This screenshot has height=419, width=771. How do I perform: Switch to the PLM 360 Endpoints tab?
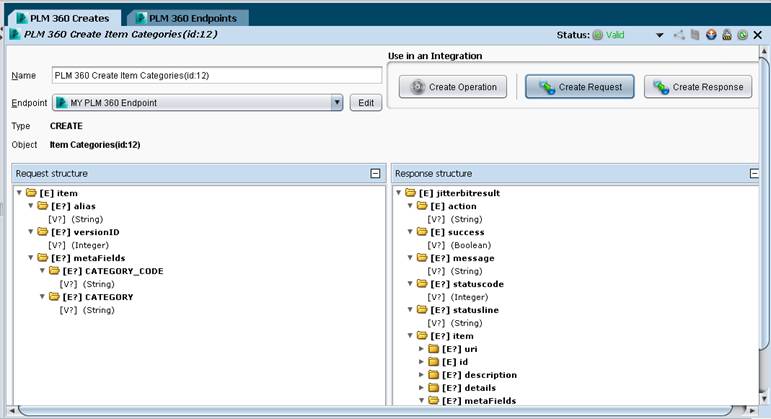click(x=187, y=18)
